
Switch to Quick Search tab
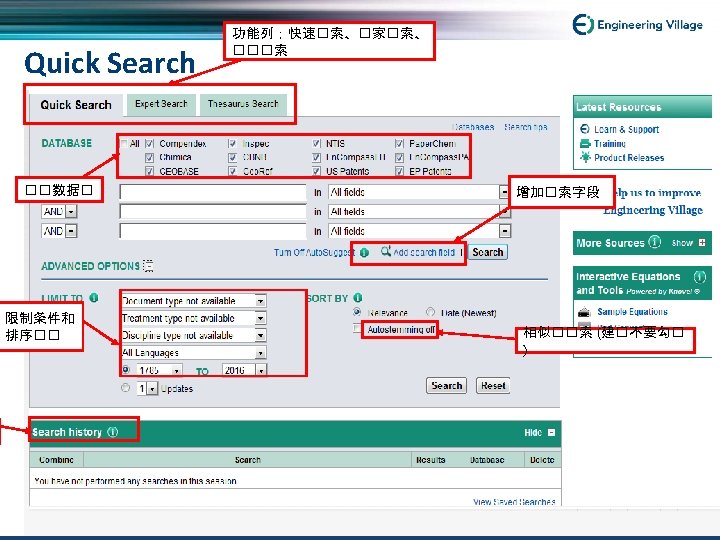[x=76, y=105]
